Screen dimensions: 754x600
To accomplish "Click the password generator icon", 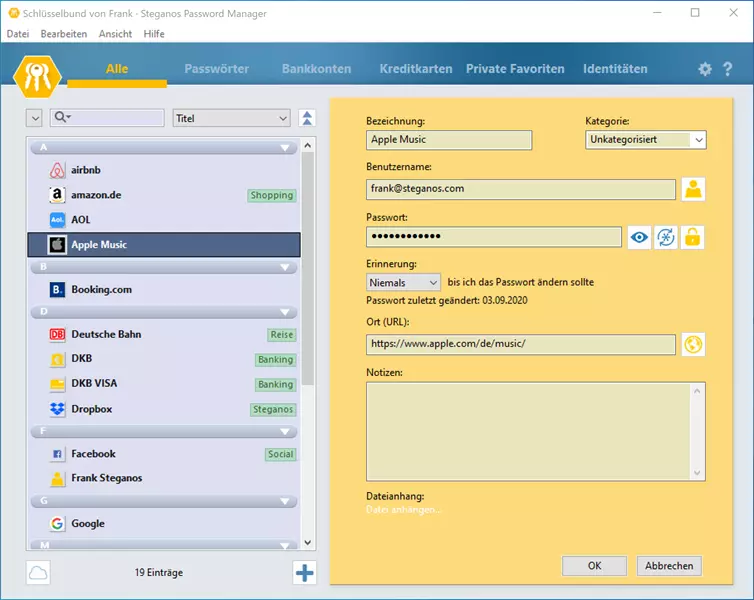I will tap(666, 237).
